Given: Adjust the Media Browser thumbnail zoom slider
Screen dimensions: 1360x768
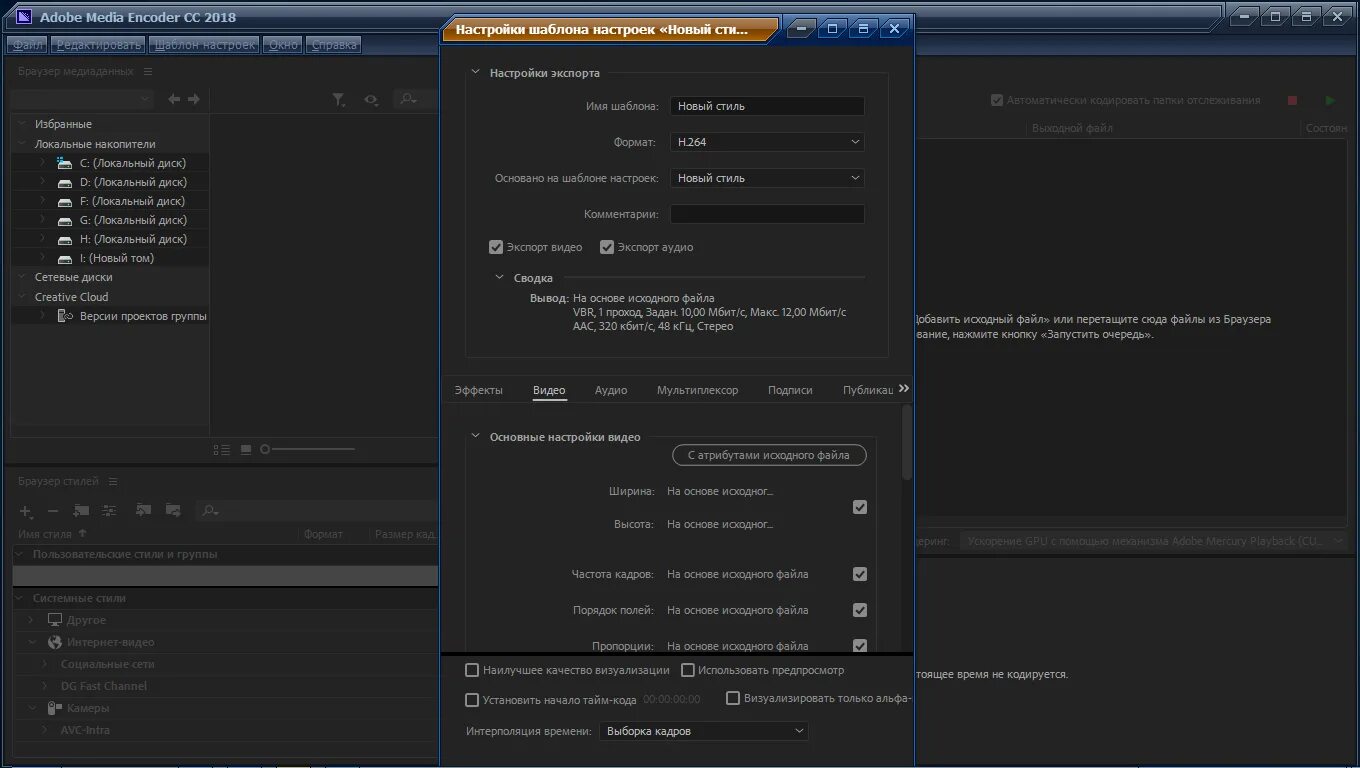Looking at the screenshot, I should 308,449.
